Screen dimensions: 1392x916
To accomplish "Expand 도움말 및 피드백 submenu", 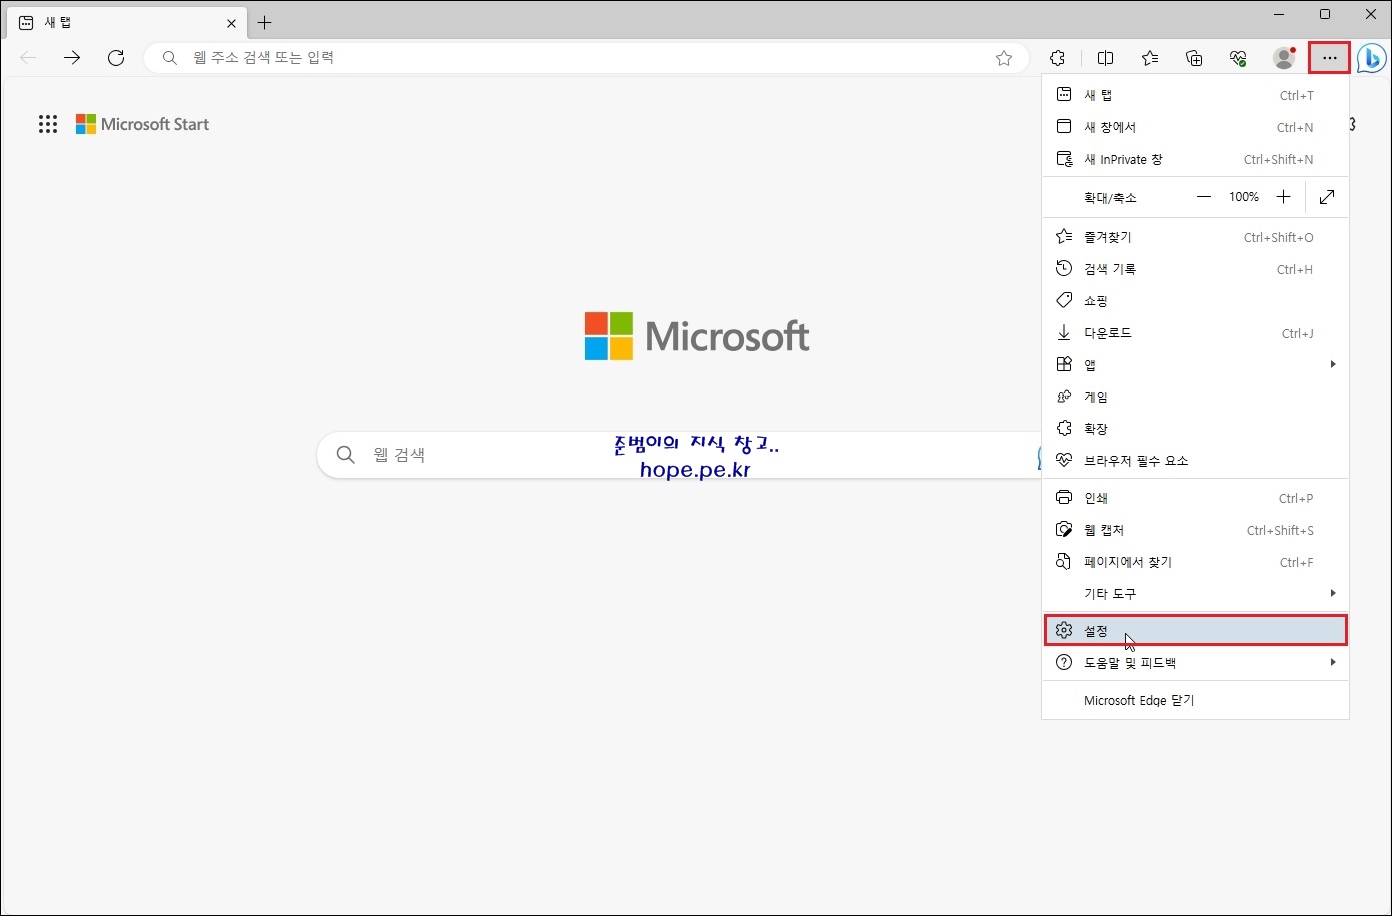I will (1195, 662).
